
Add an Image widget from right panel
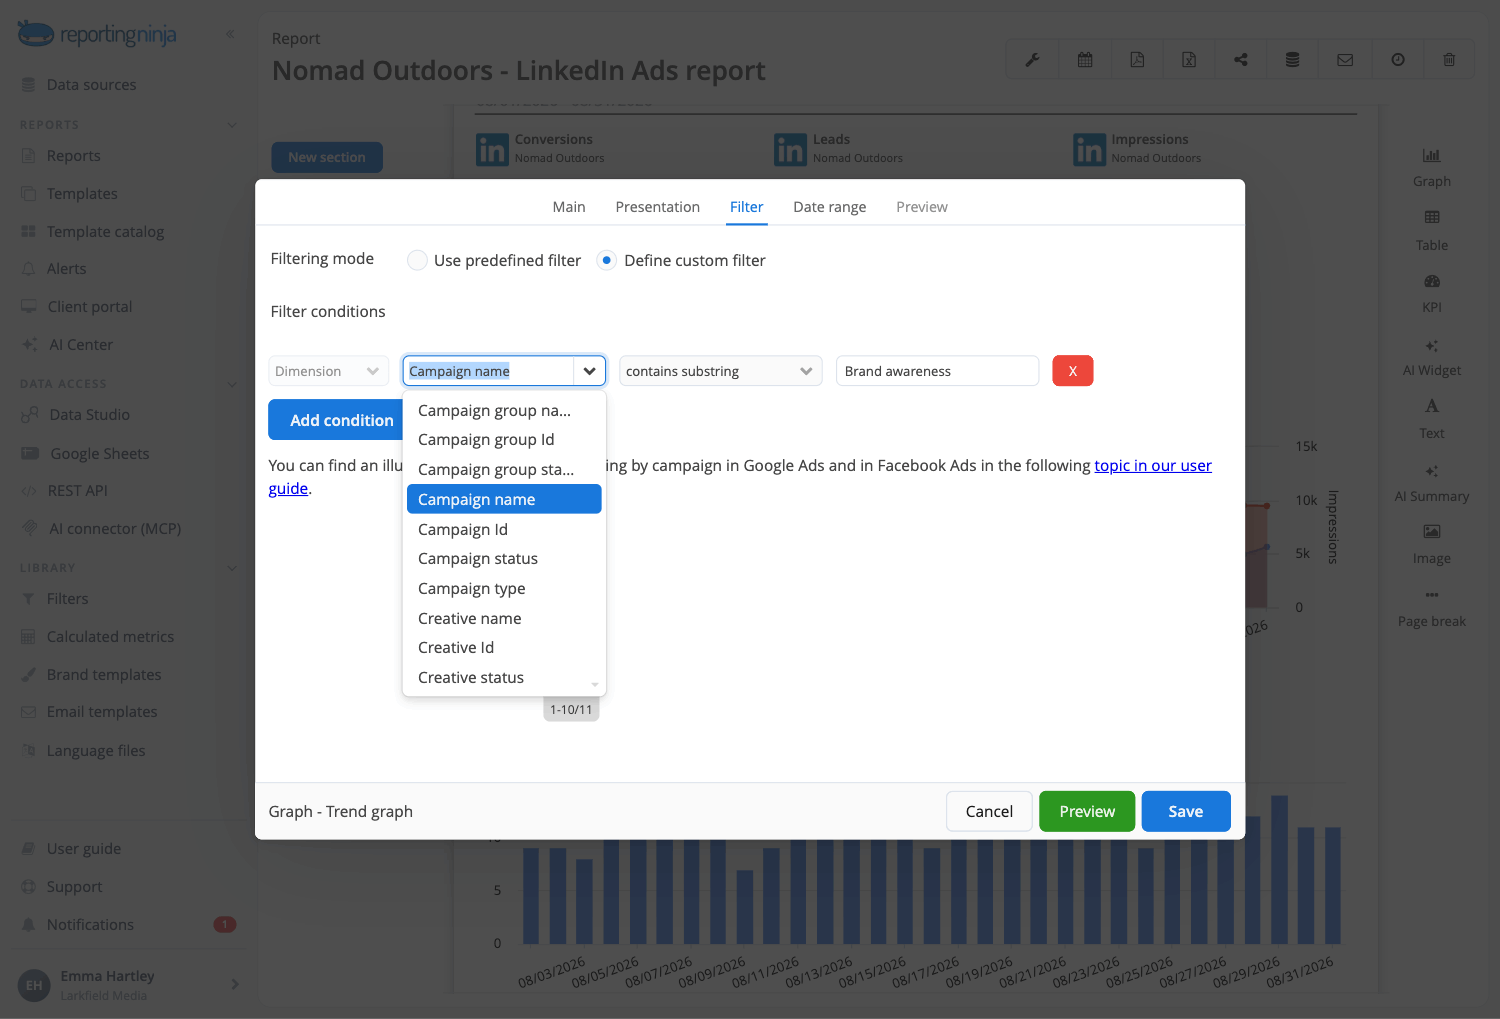1432,545
